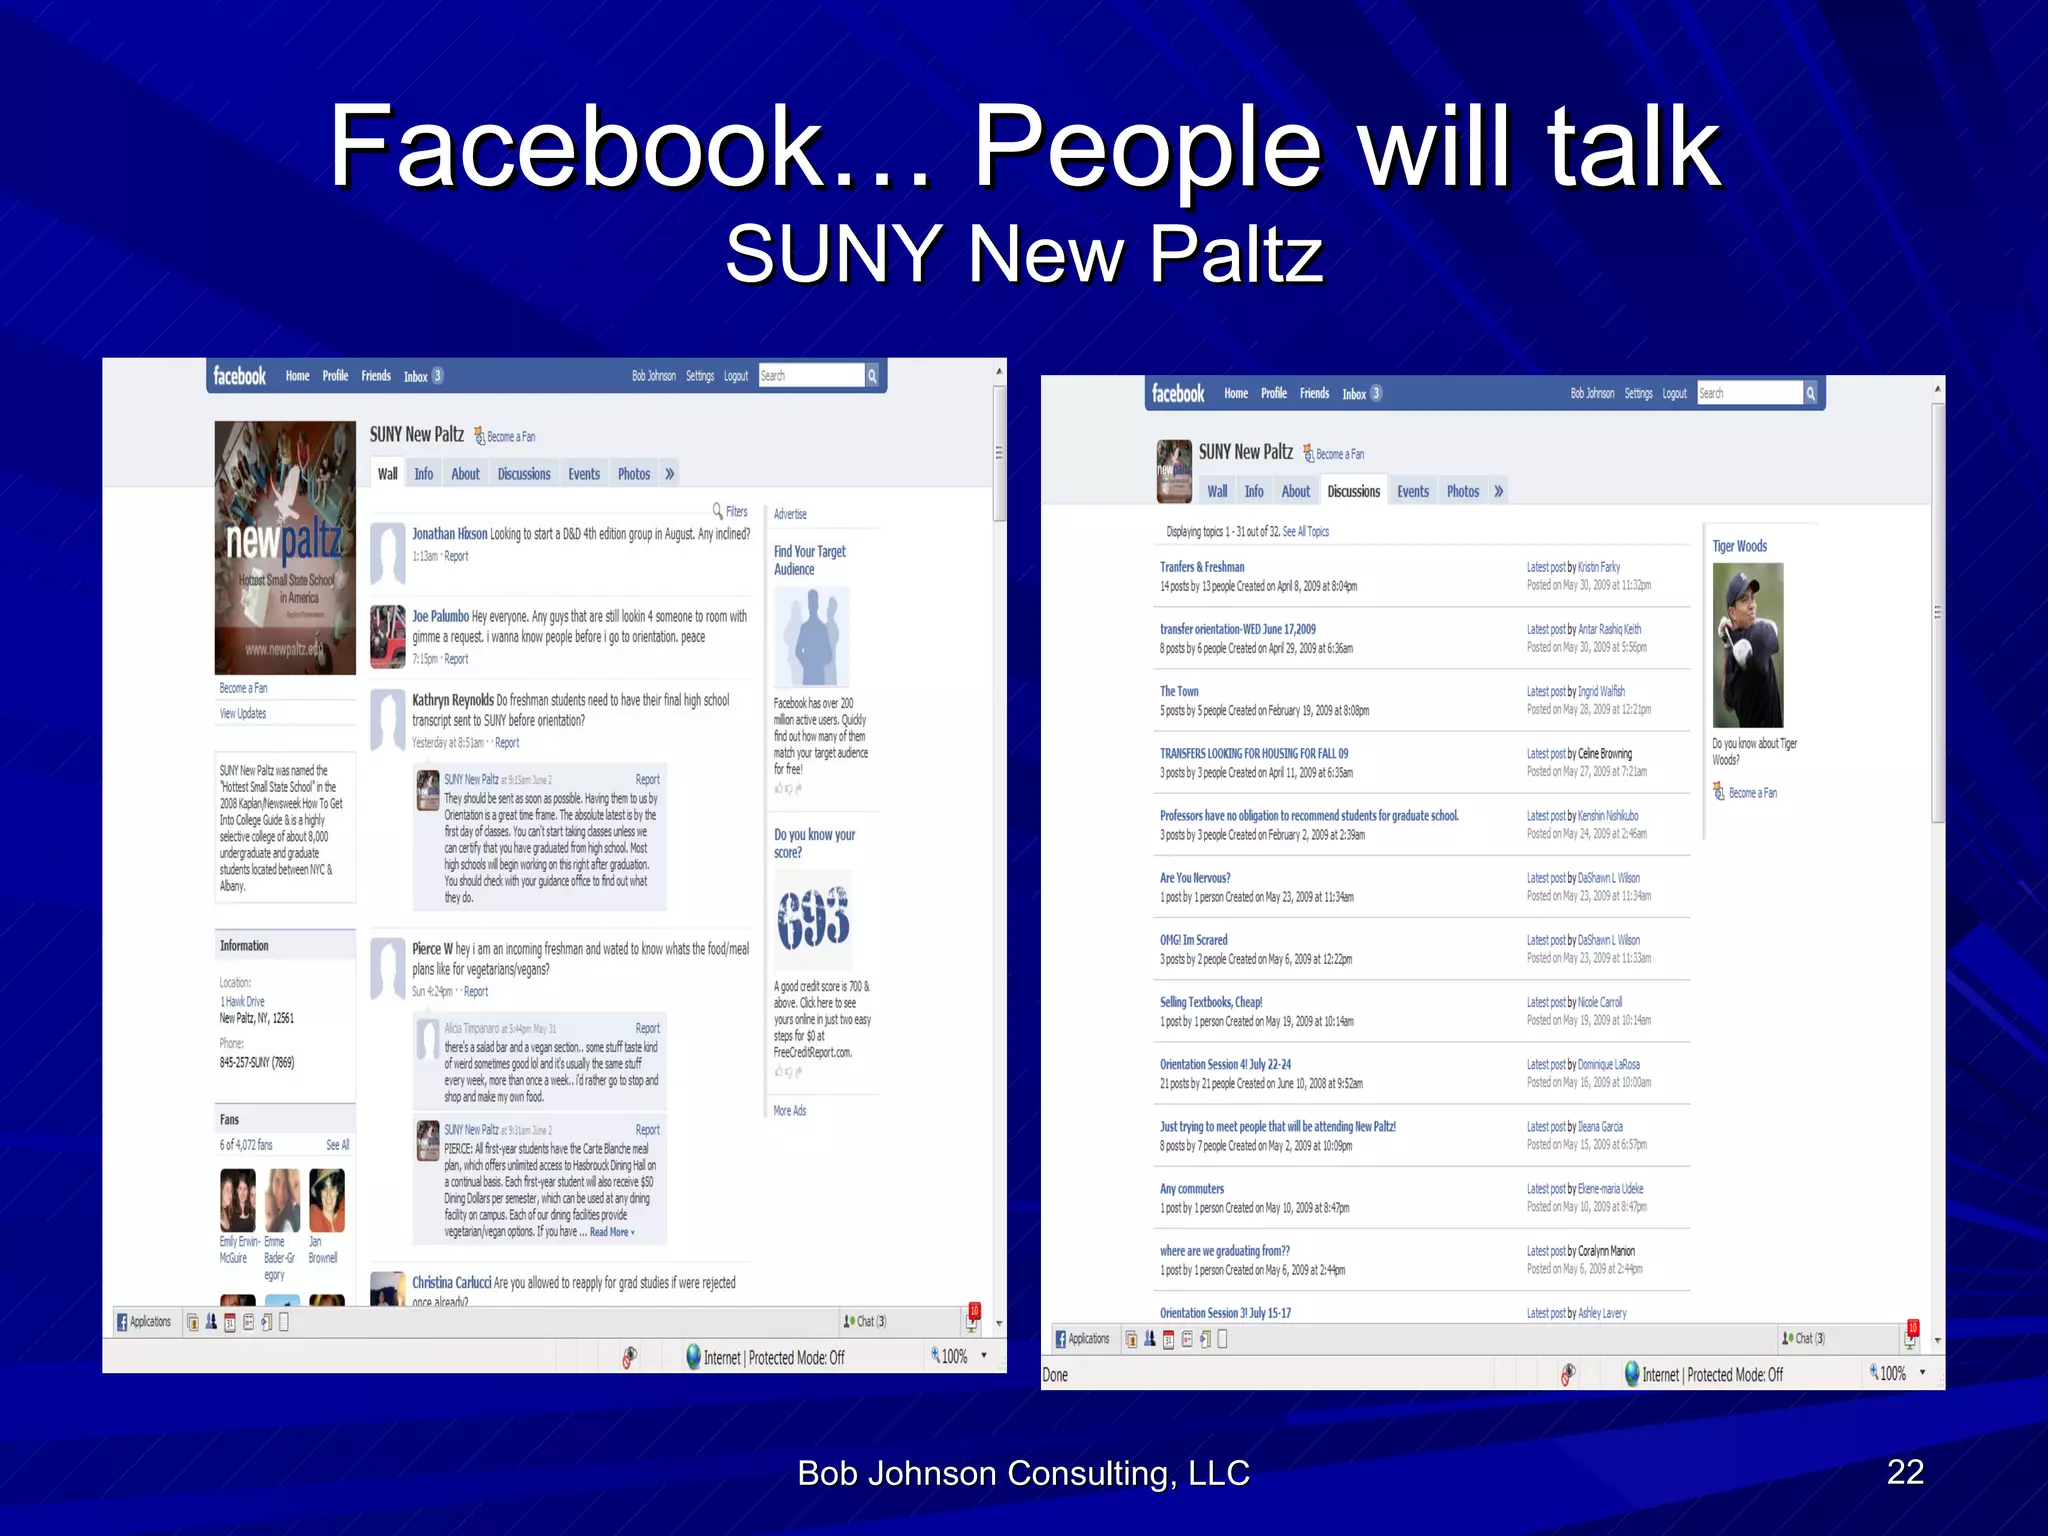Click More Ads link below the ads

790,1111
